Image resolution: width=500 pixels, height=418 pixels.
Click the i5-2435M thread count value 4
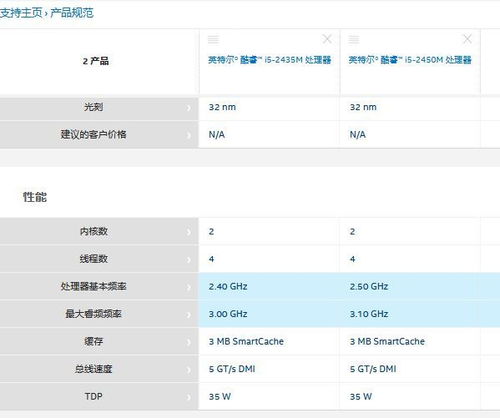(x=211, y=259)
